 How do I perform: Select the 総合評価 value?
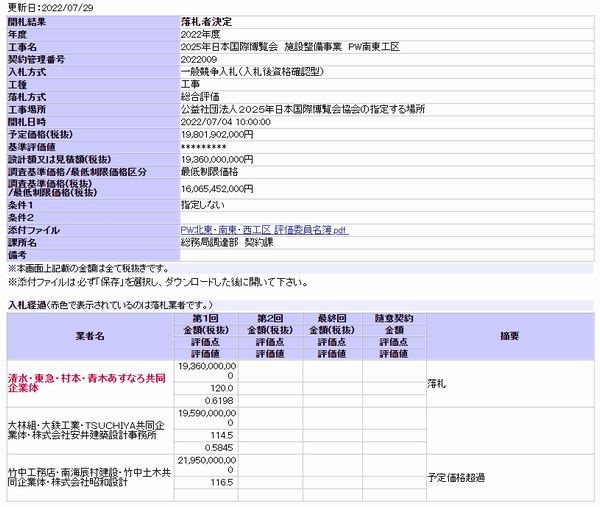200,97
